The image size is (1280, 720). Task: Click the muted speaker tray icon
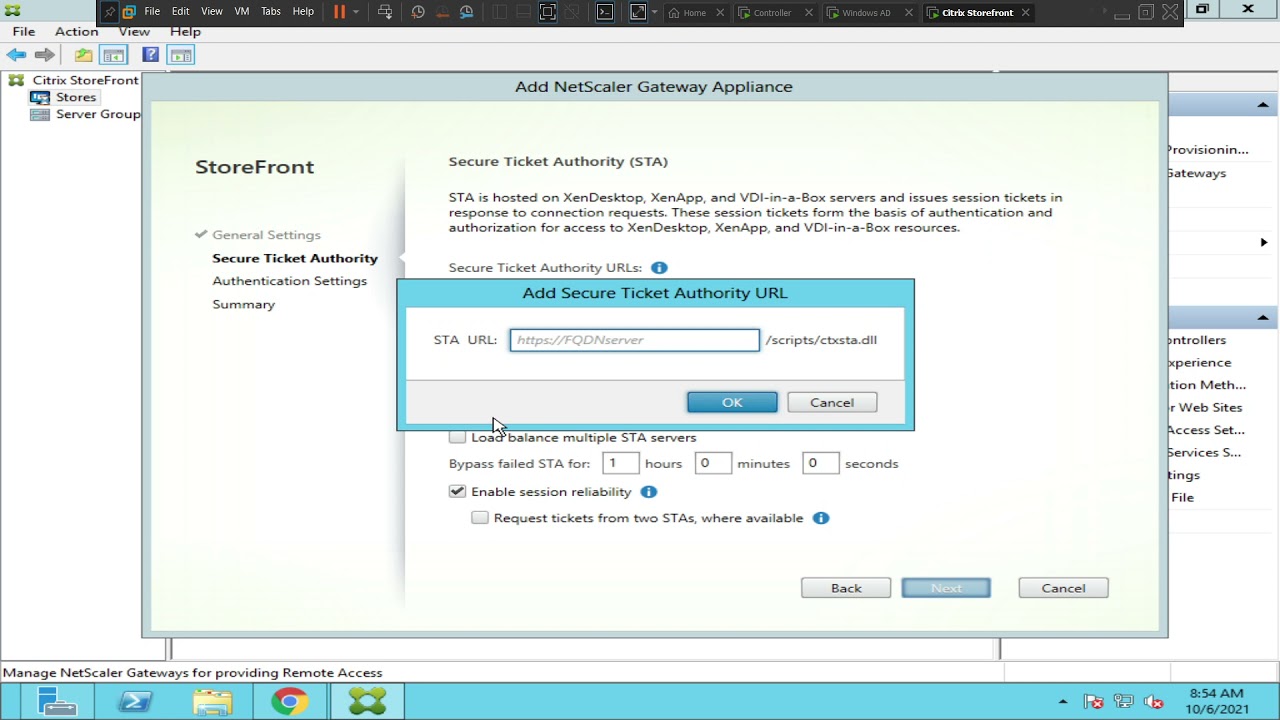pyautogui.click(x=1153, y=702)
